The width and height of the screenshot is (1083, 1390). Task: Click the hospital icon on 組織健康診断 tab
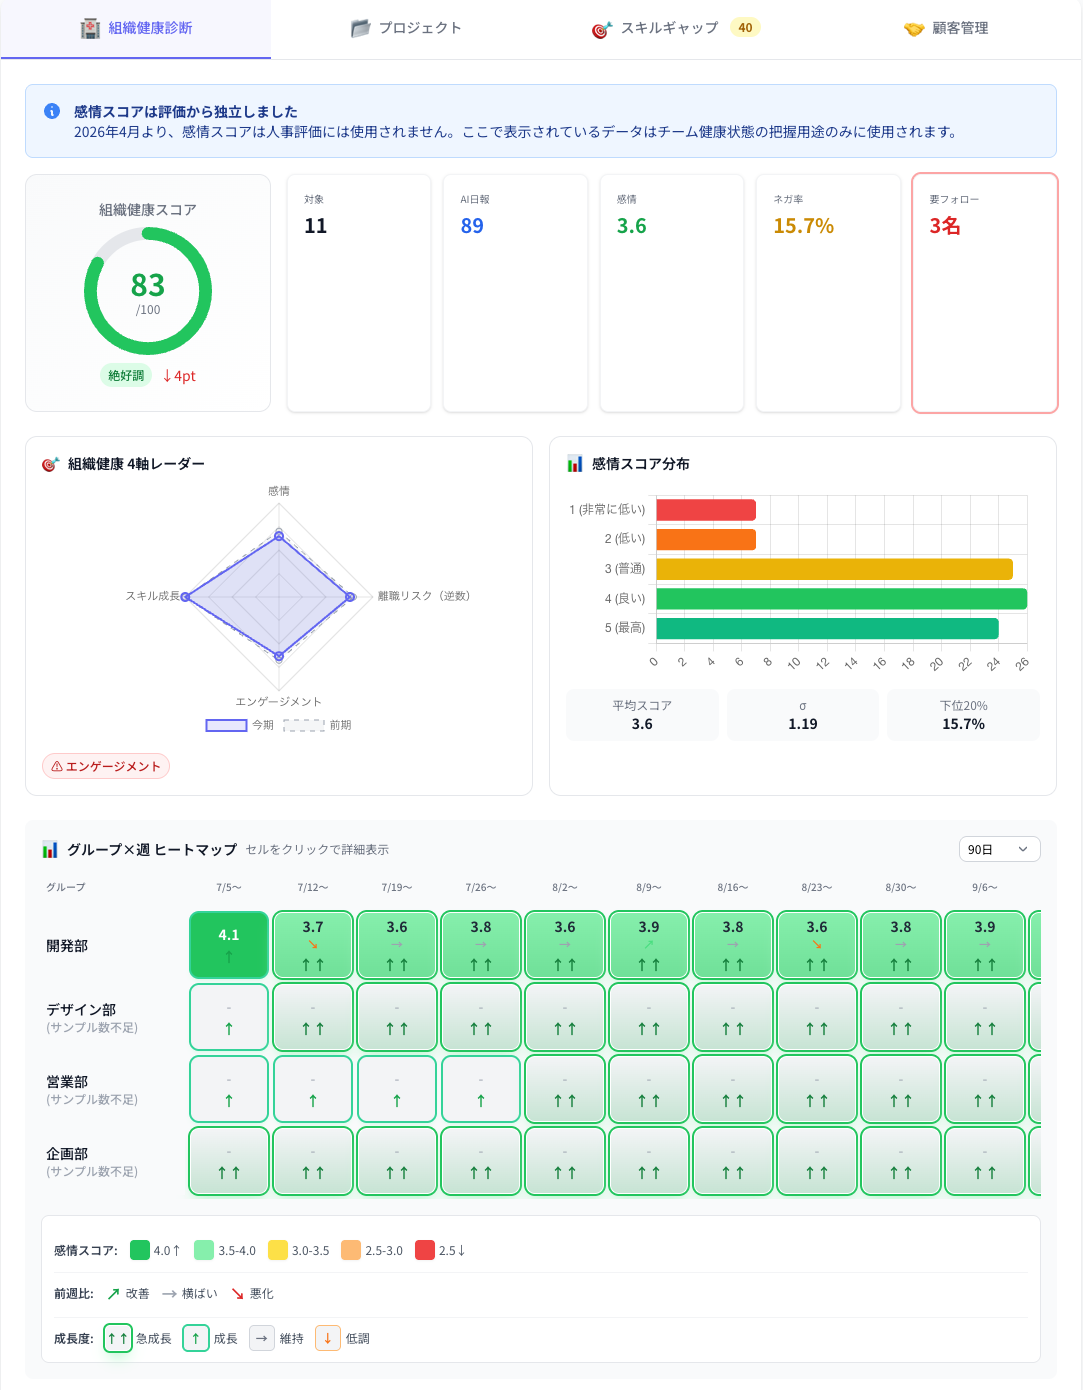[90, 29]
